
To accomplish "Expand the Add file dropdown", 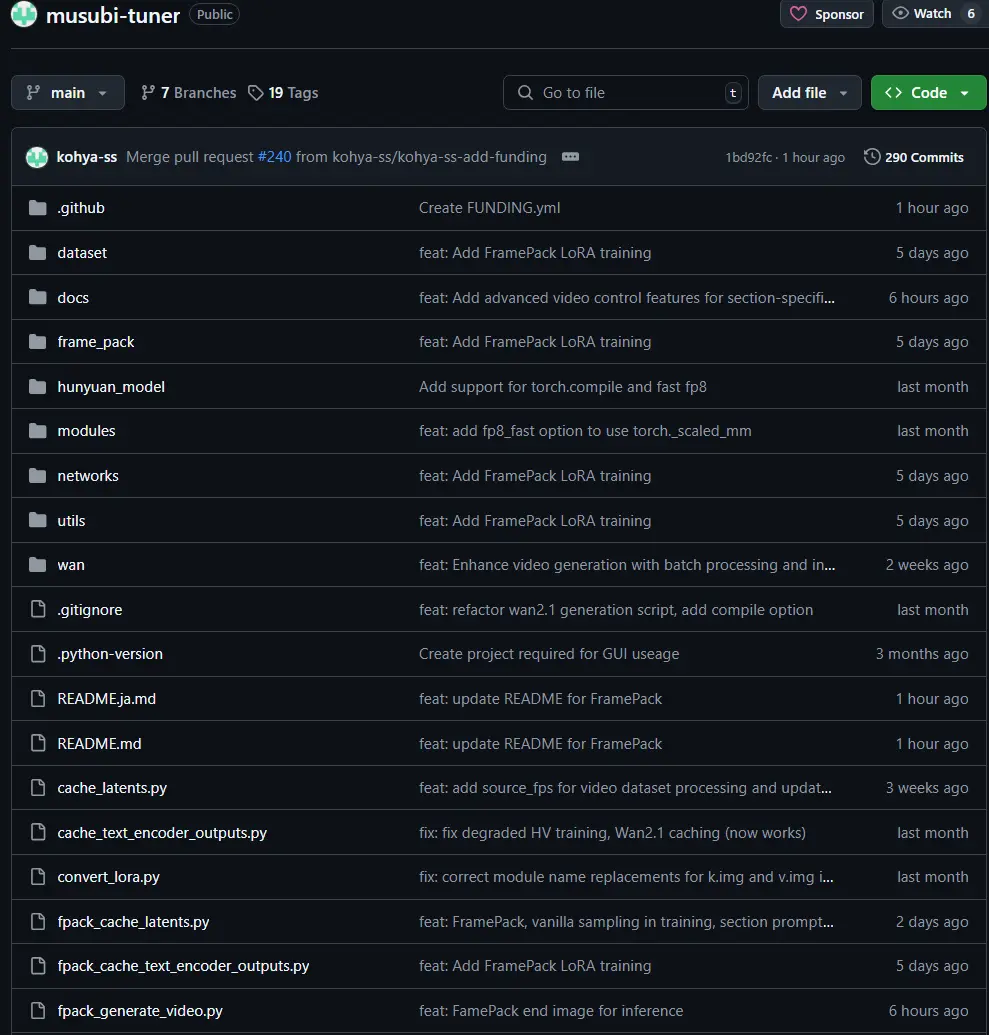I will (809, 93).
